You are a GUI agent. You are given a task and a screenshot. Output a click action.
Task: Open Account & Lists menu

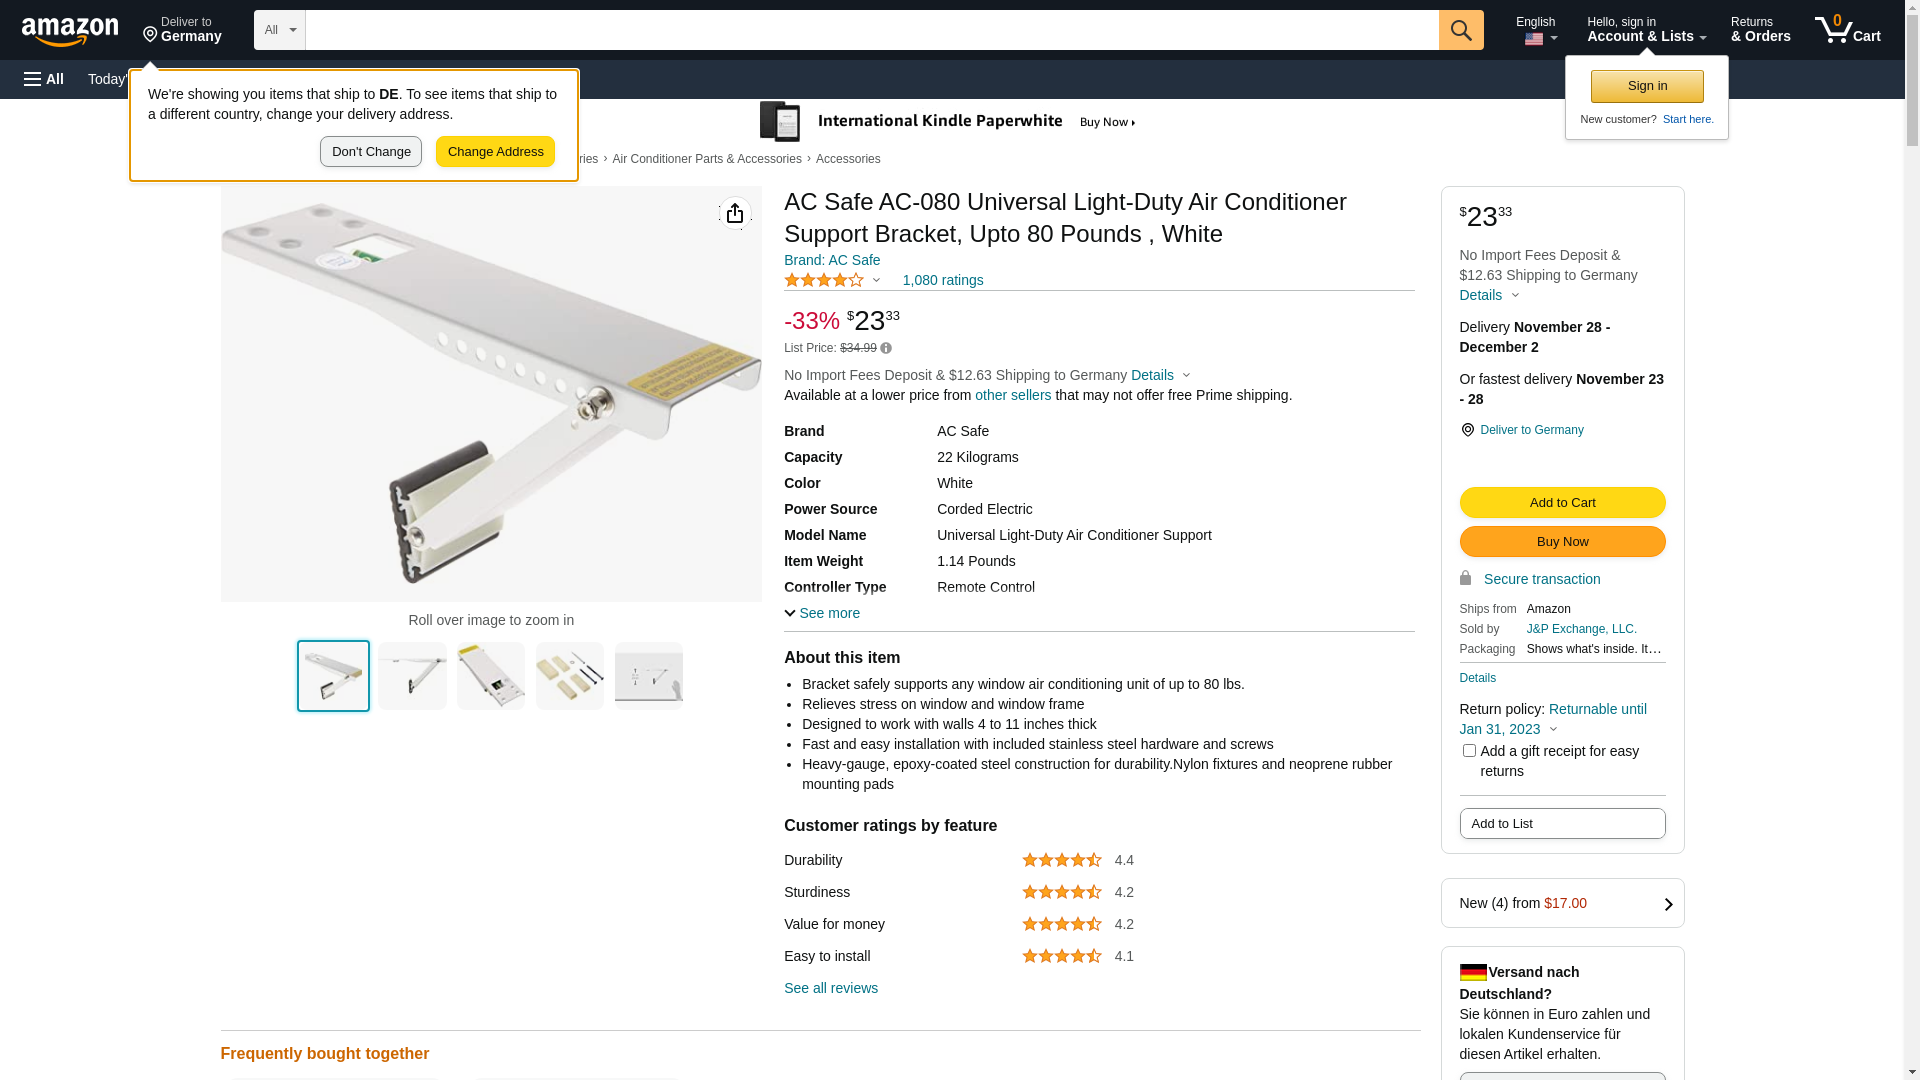click(x=1646, y=30)
